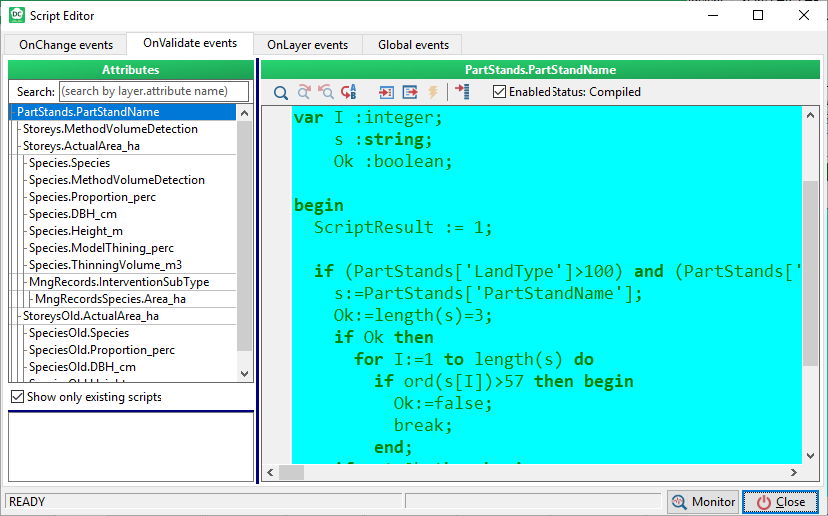Open the Global events tab
The height and width of the screenshot is (516, 828).
click(413, 45)
